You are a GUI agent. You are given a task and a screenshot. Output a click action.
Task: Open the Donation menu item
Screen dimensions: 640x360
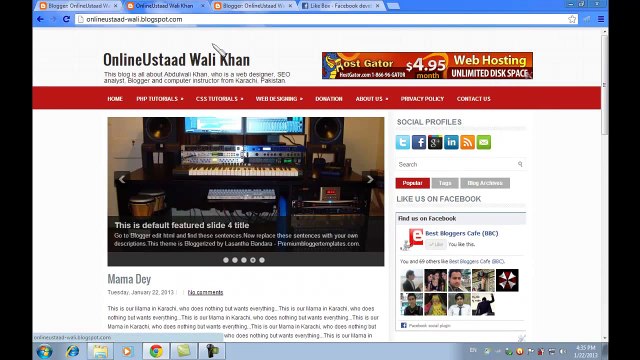click(329, 99)
